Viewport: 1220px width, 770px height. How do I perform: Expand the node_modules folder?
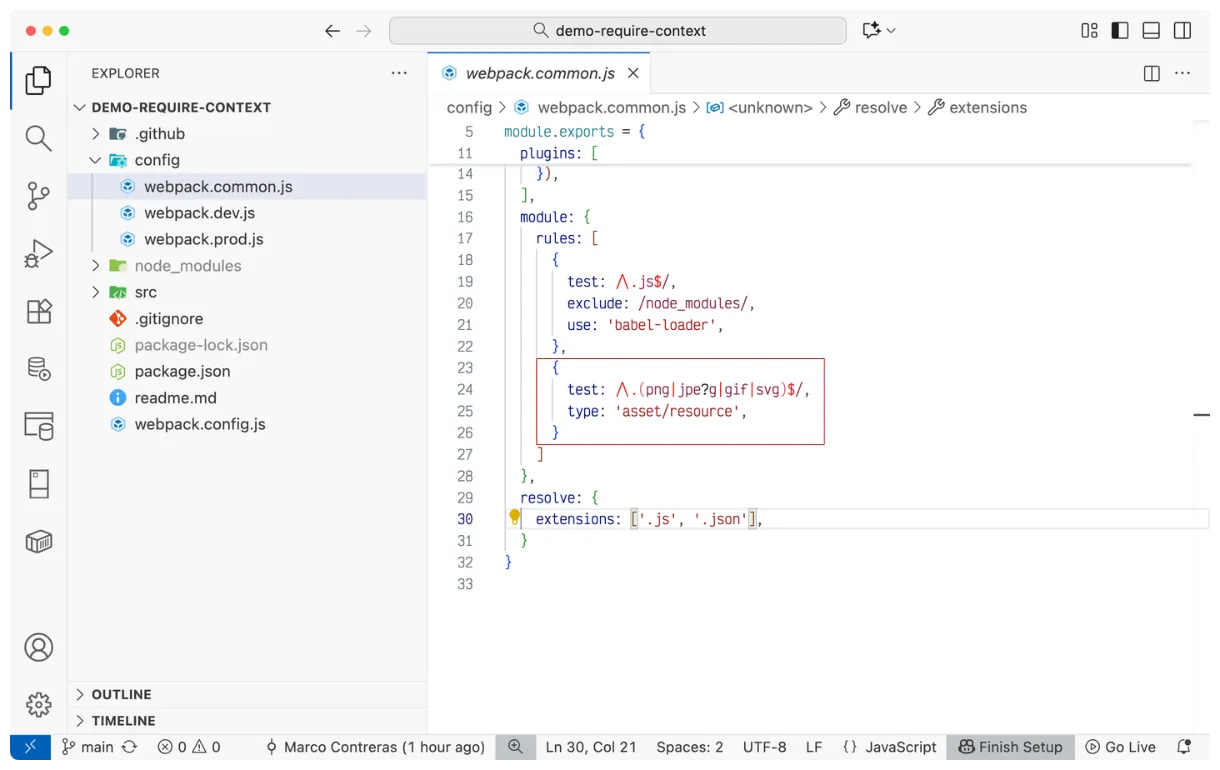(x=188, y=266)
